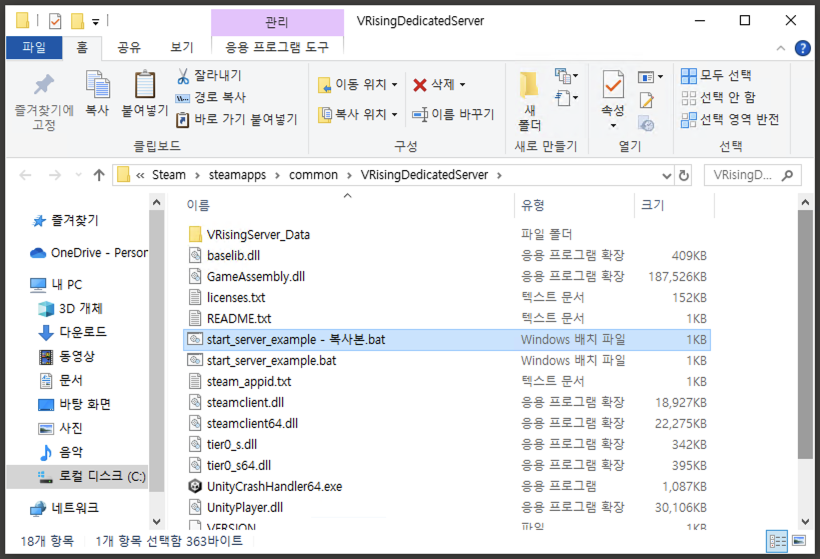Select 내 PC in the navigation pane

[56, 284]
